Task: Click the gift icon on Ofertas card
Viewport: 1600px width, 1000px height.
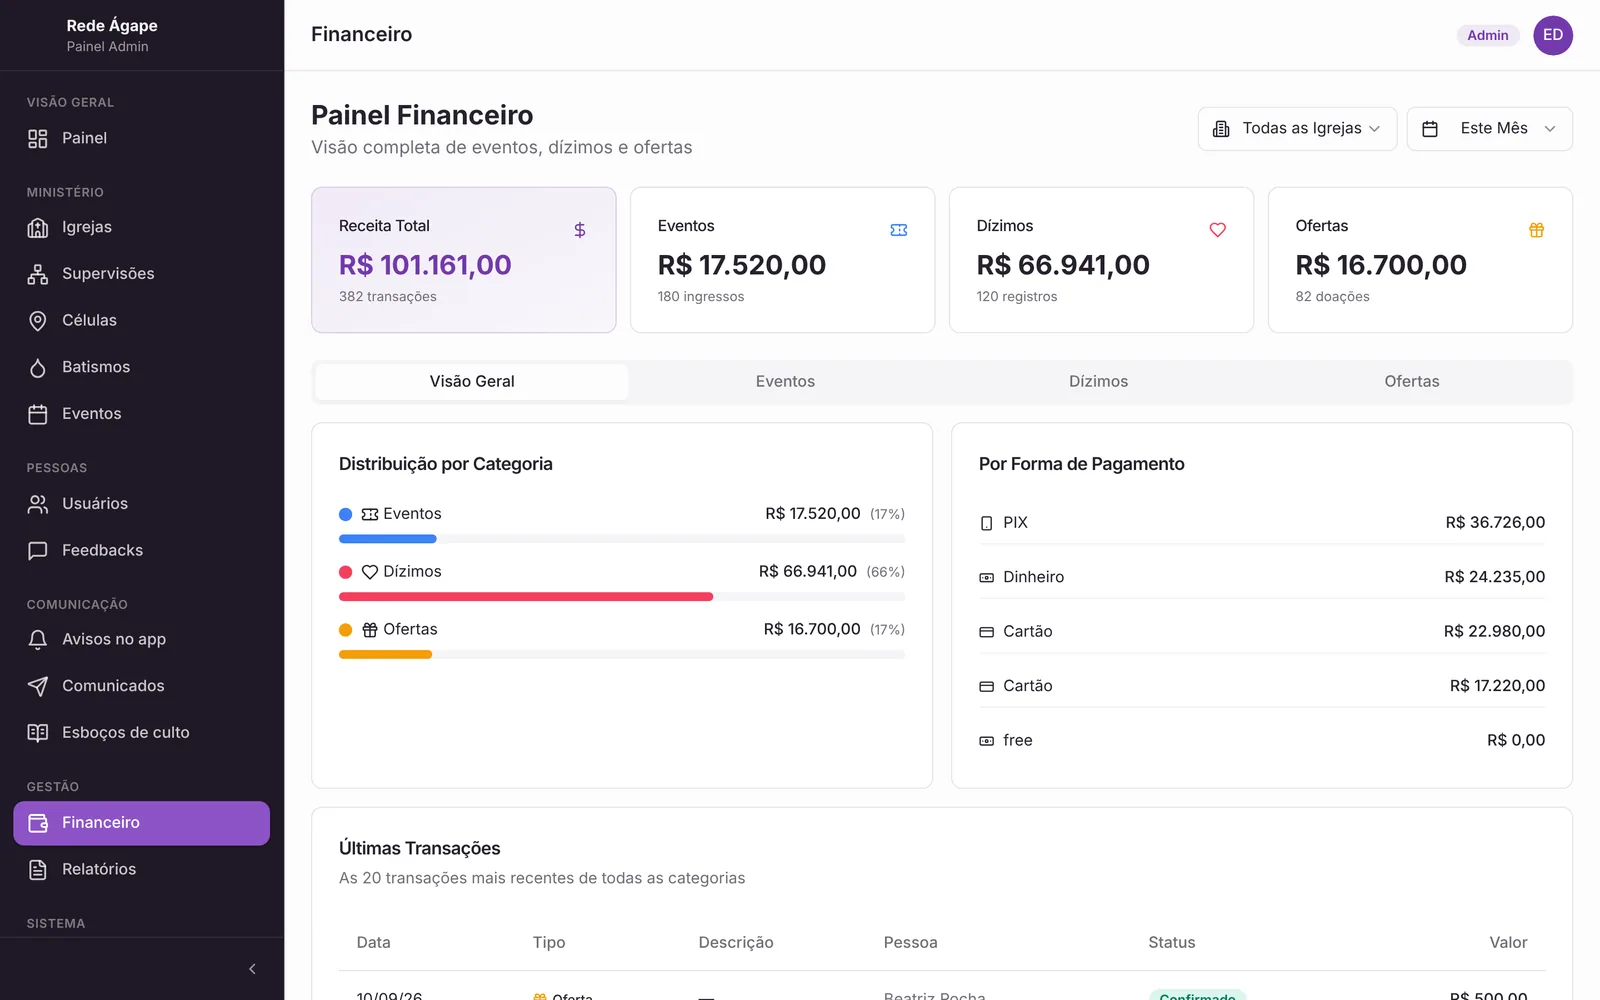Action: click(x=1537, y=230)
